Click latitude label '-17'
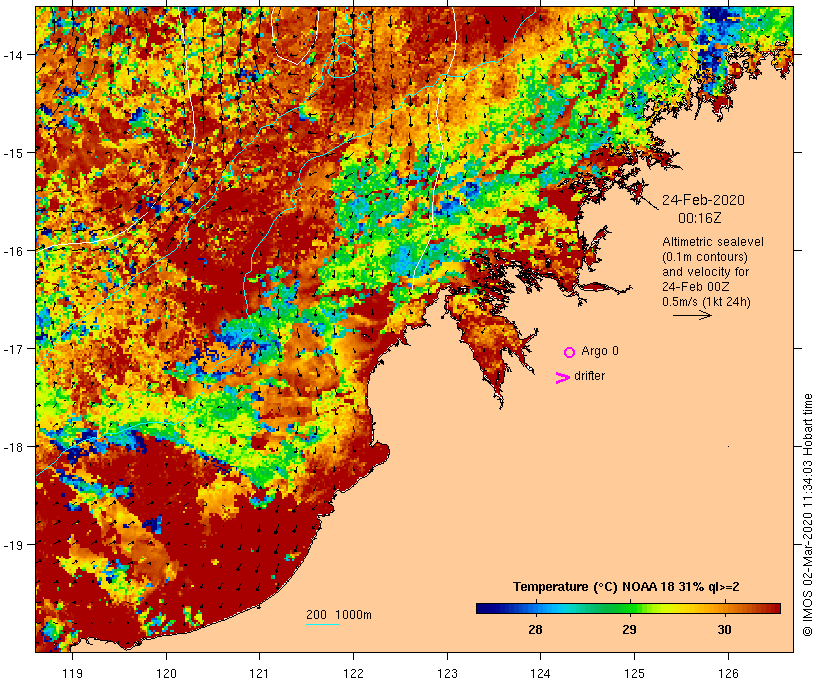820x680 pixels. [13, 348]
